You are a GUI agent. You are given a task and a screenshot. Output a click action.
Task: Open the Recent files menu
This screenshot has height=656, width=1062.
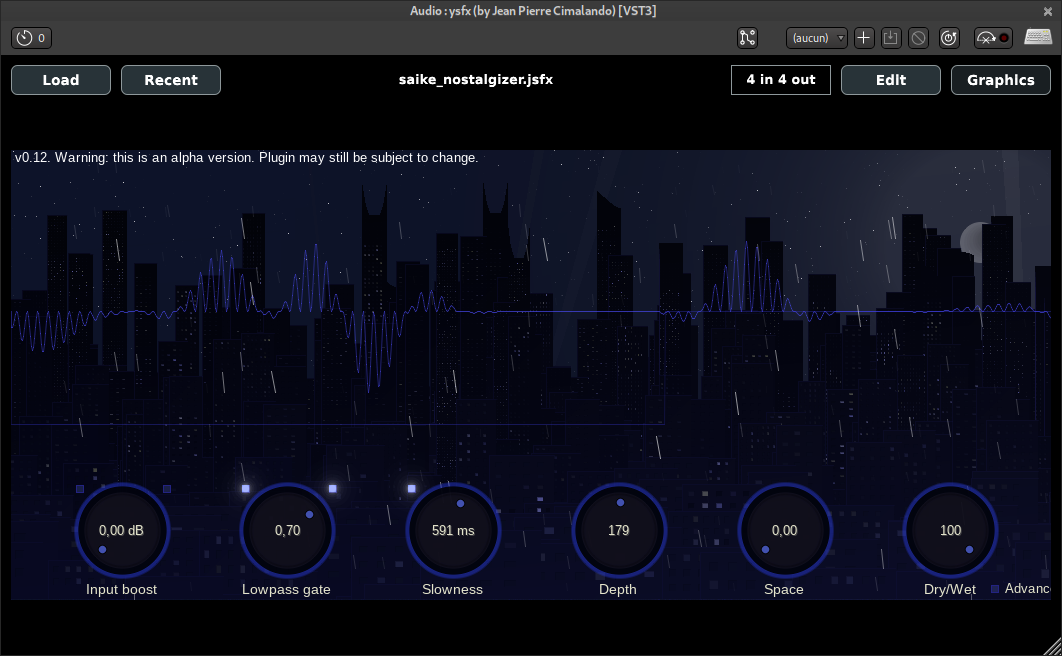[x=171, y=80]
